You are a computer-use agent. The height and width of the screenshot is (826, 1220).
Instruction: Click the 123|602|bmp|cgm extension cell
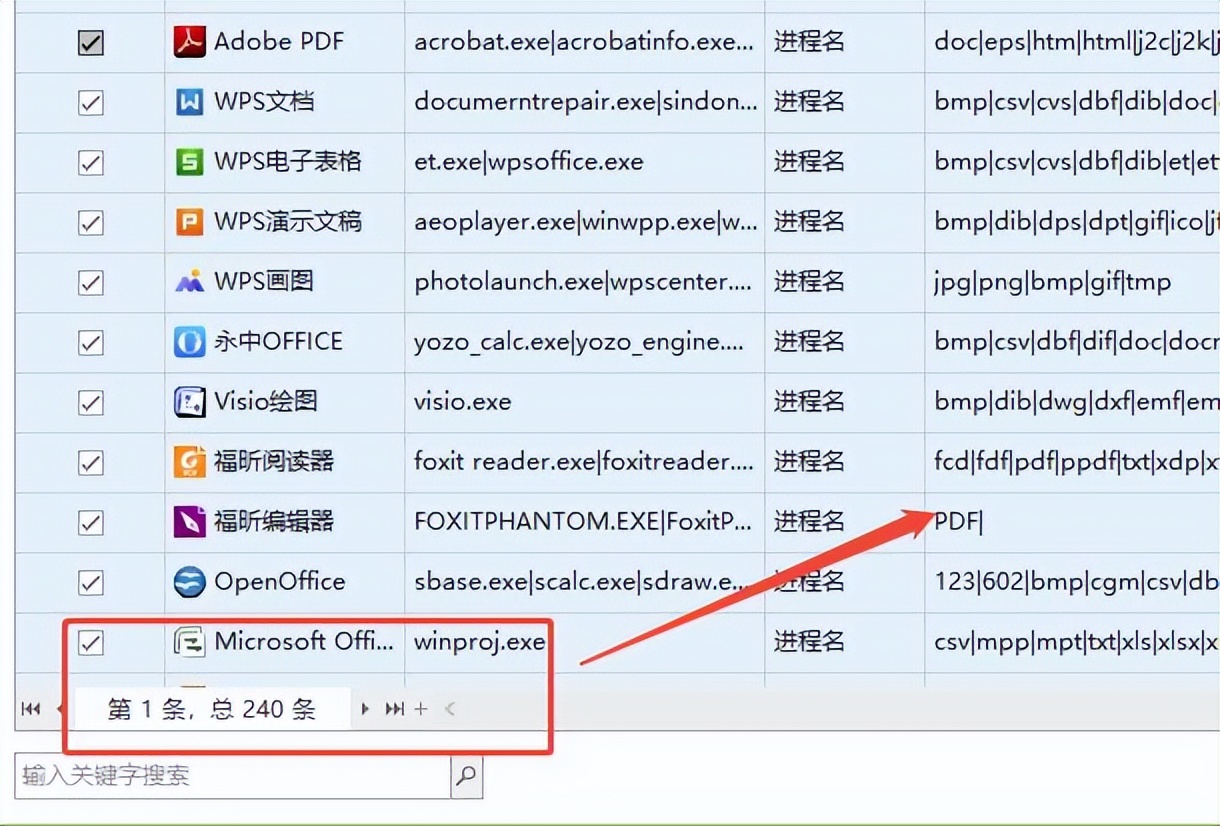[1073, 582]
